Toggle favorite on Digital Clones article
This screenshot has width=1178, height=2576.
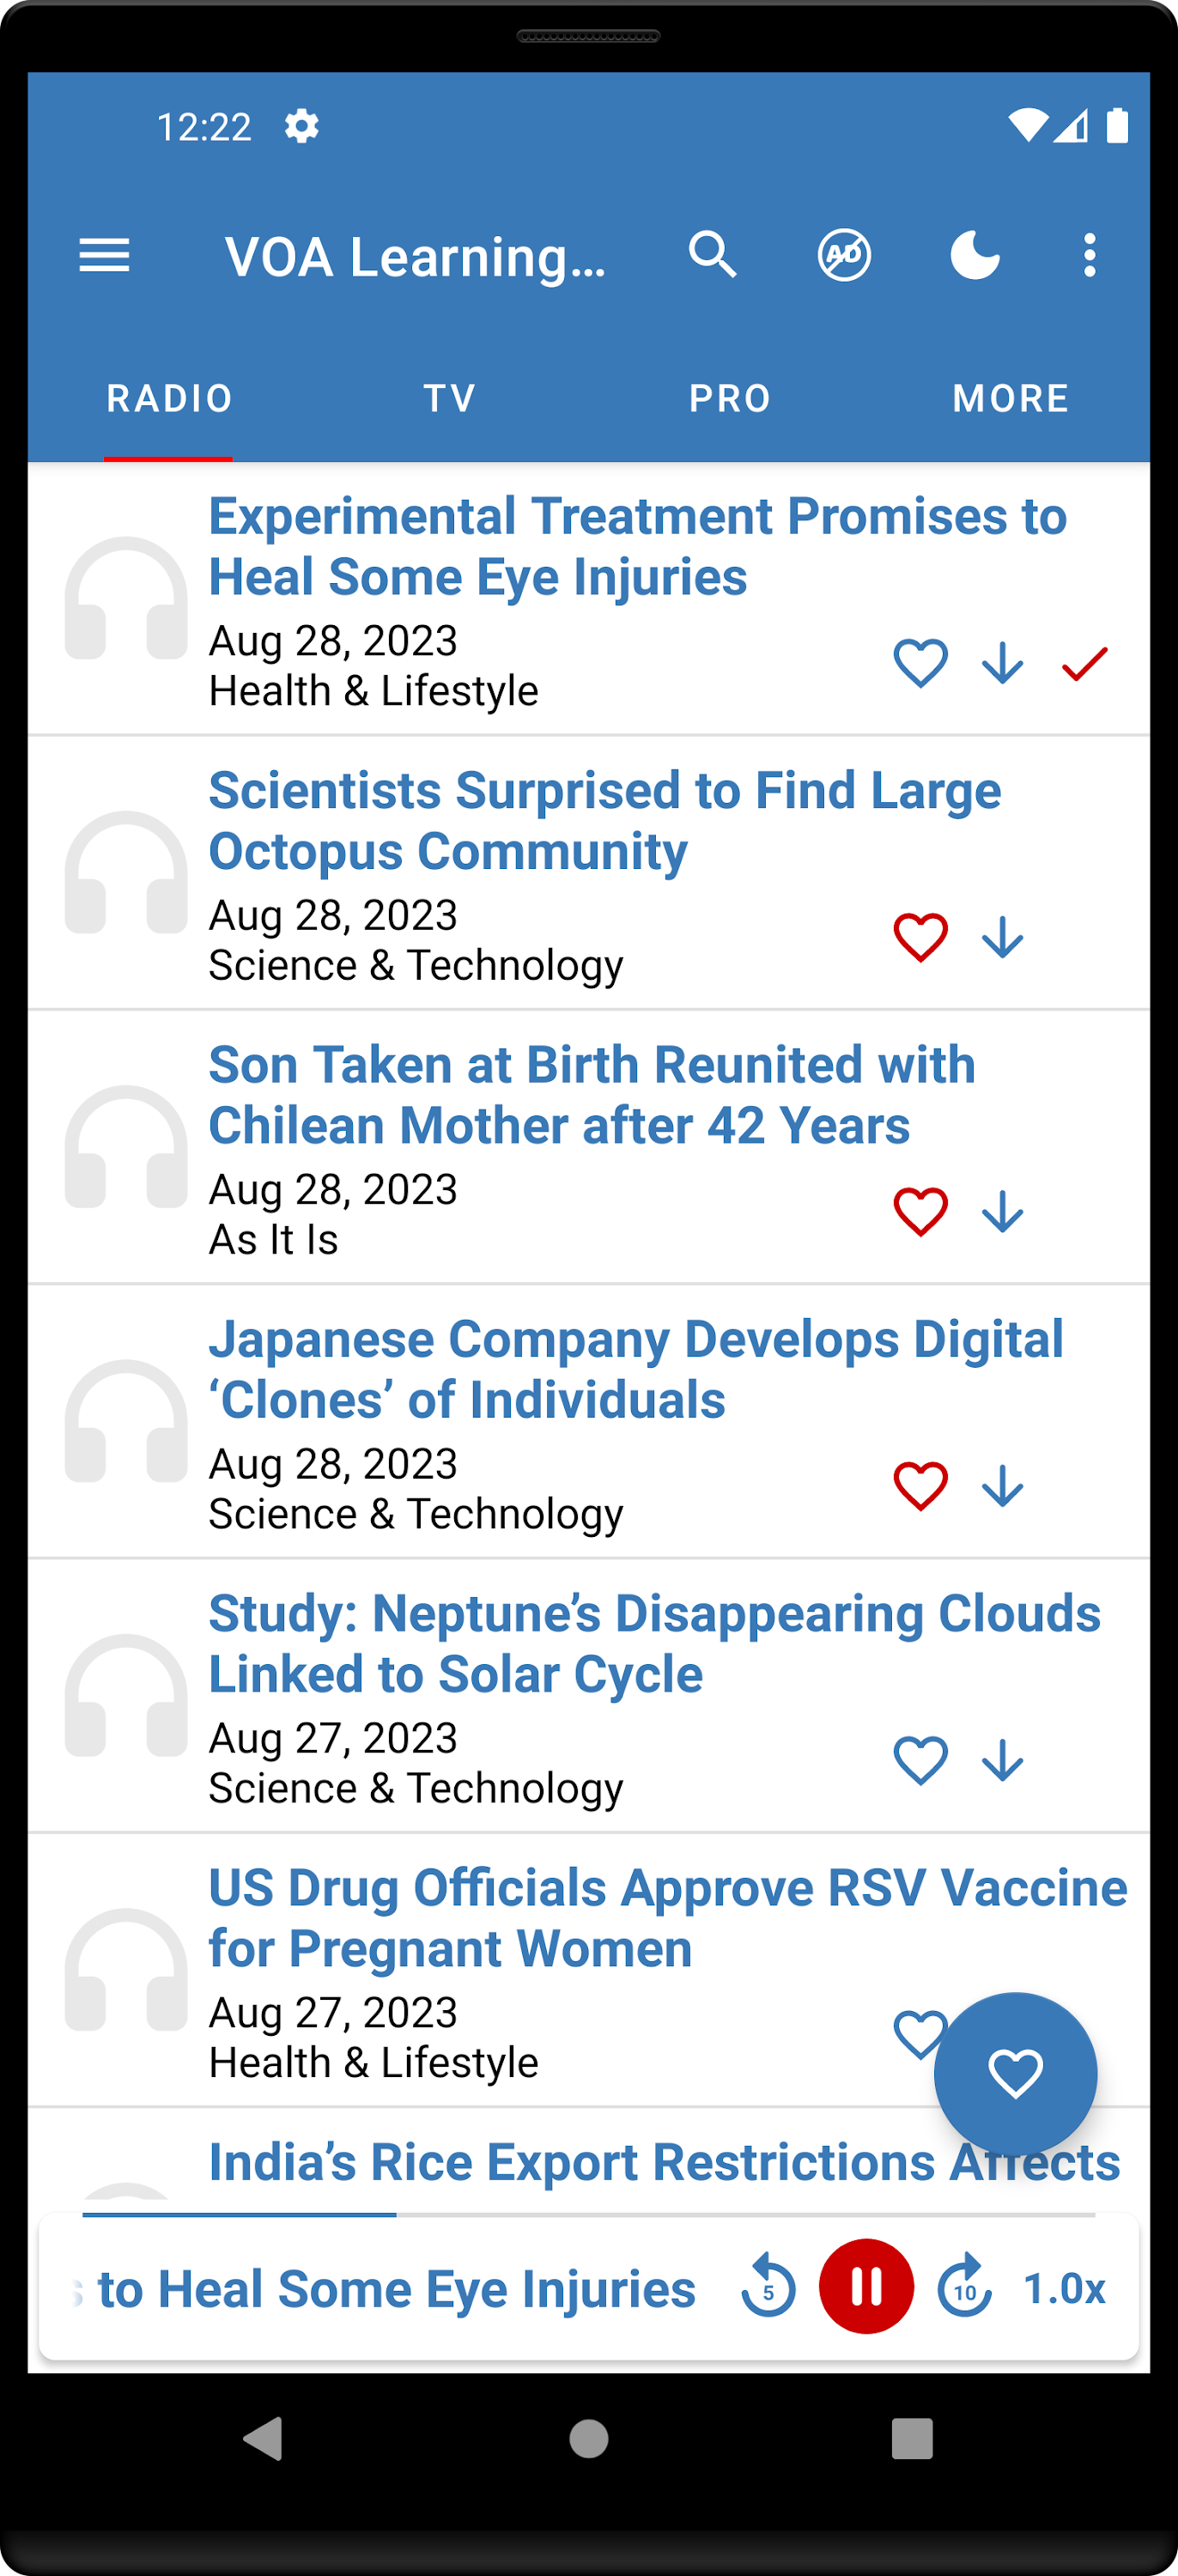click(x=920, y=1486)
